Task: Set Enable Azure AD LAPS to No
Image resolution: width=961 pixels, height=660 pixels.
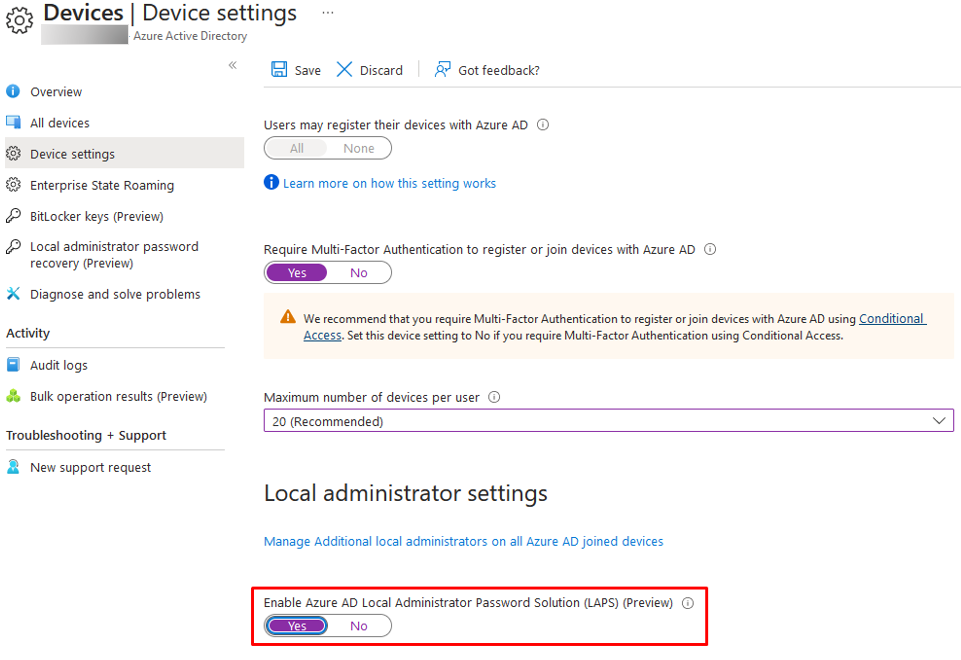Action: pyautogui.click(x=359, y=626)
